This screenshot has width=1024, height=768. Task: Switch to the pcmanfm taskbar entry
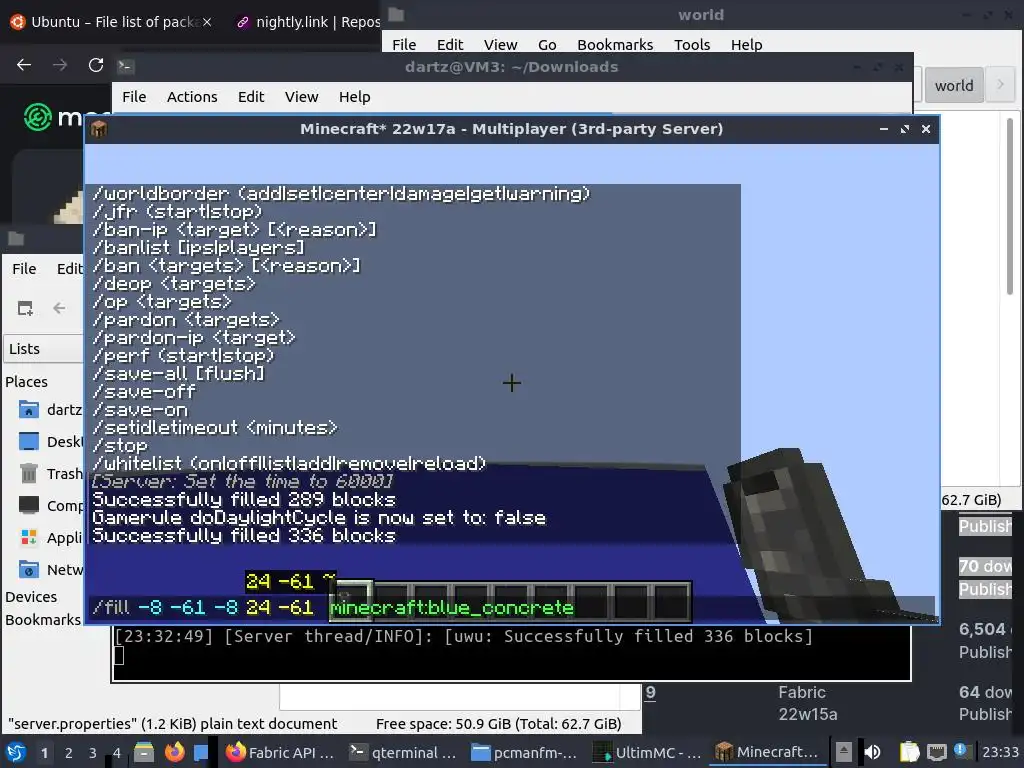coord(524,752)
